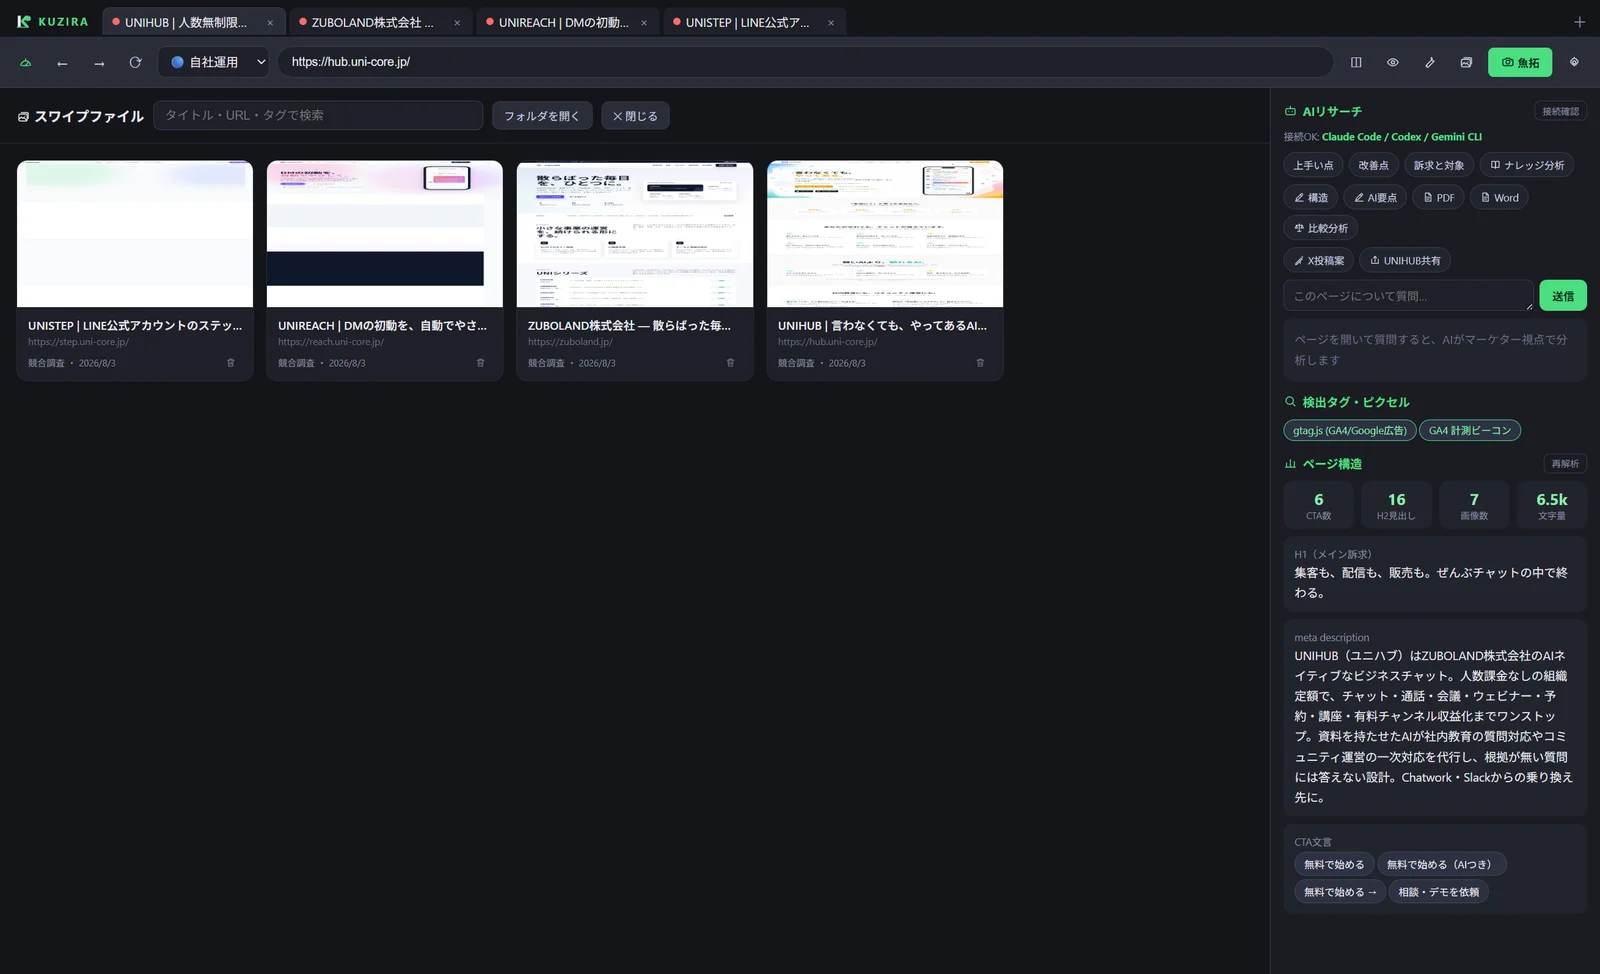Click the フォルダを開く button
The height and width of the screenshot is (974, 1600).
[542, 116]
